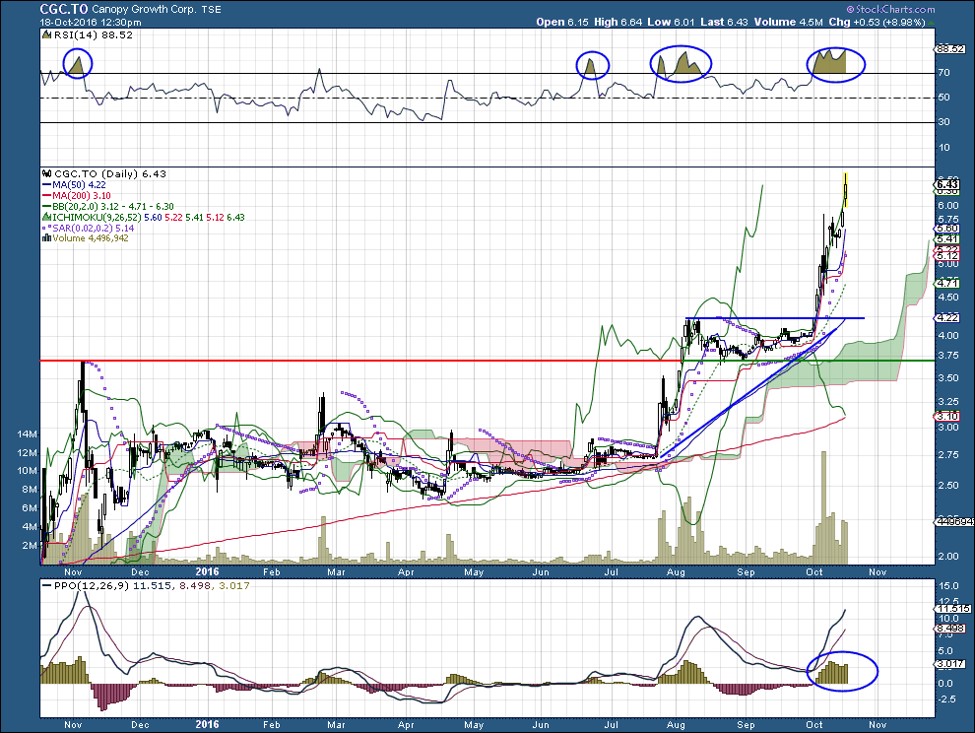Click the 5.60 price tag on axis
Screen dimensions: 975x733
click(x=947, y=229)
